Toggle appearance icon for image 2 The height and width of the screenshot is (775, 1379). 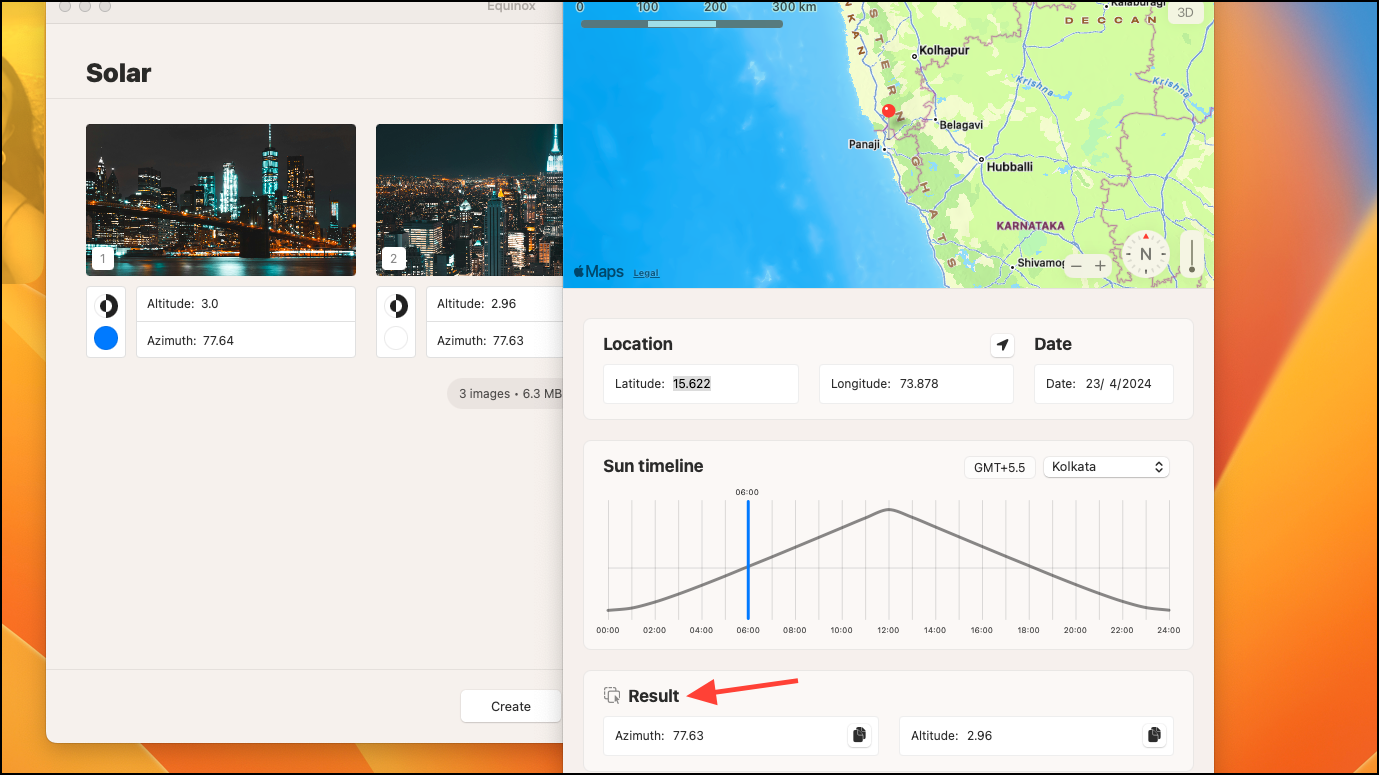coord(396,306)
